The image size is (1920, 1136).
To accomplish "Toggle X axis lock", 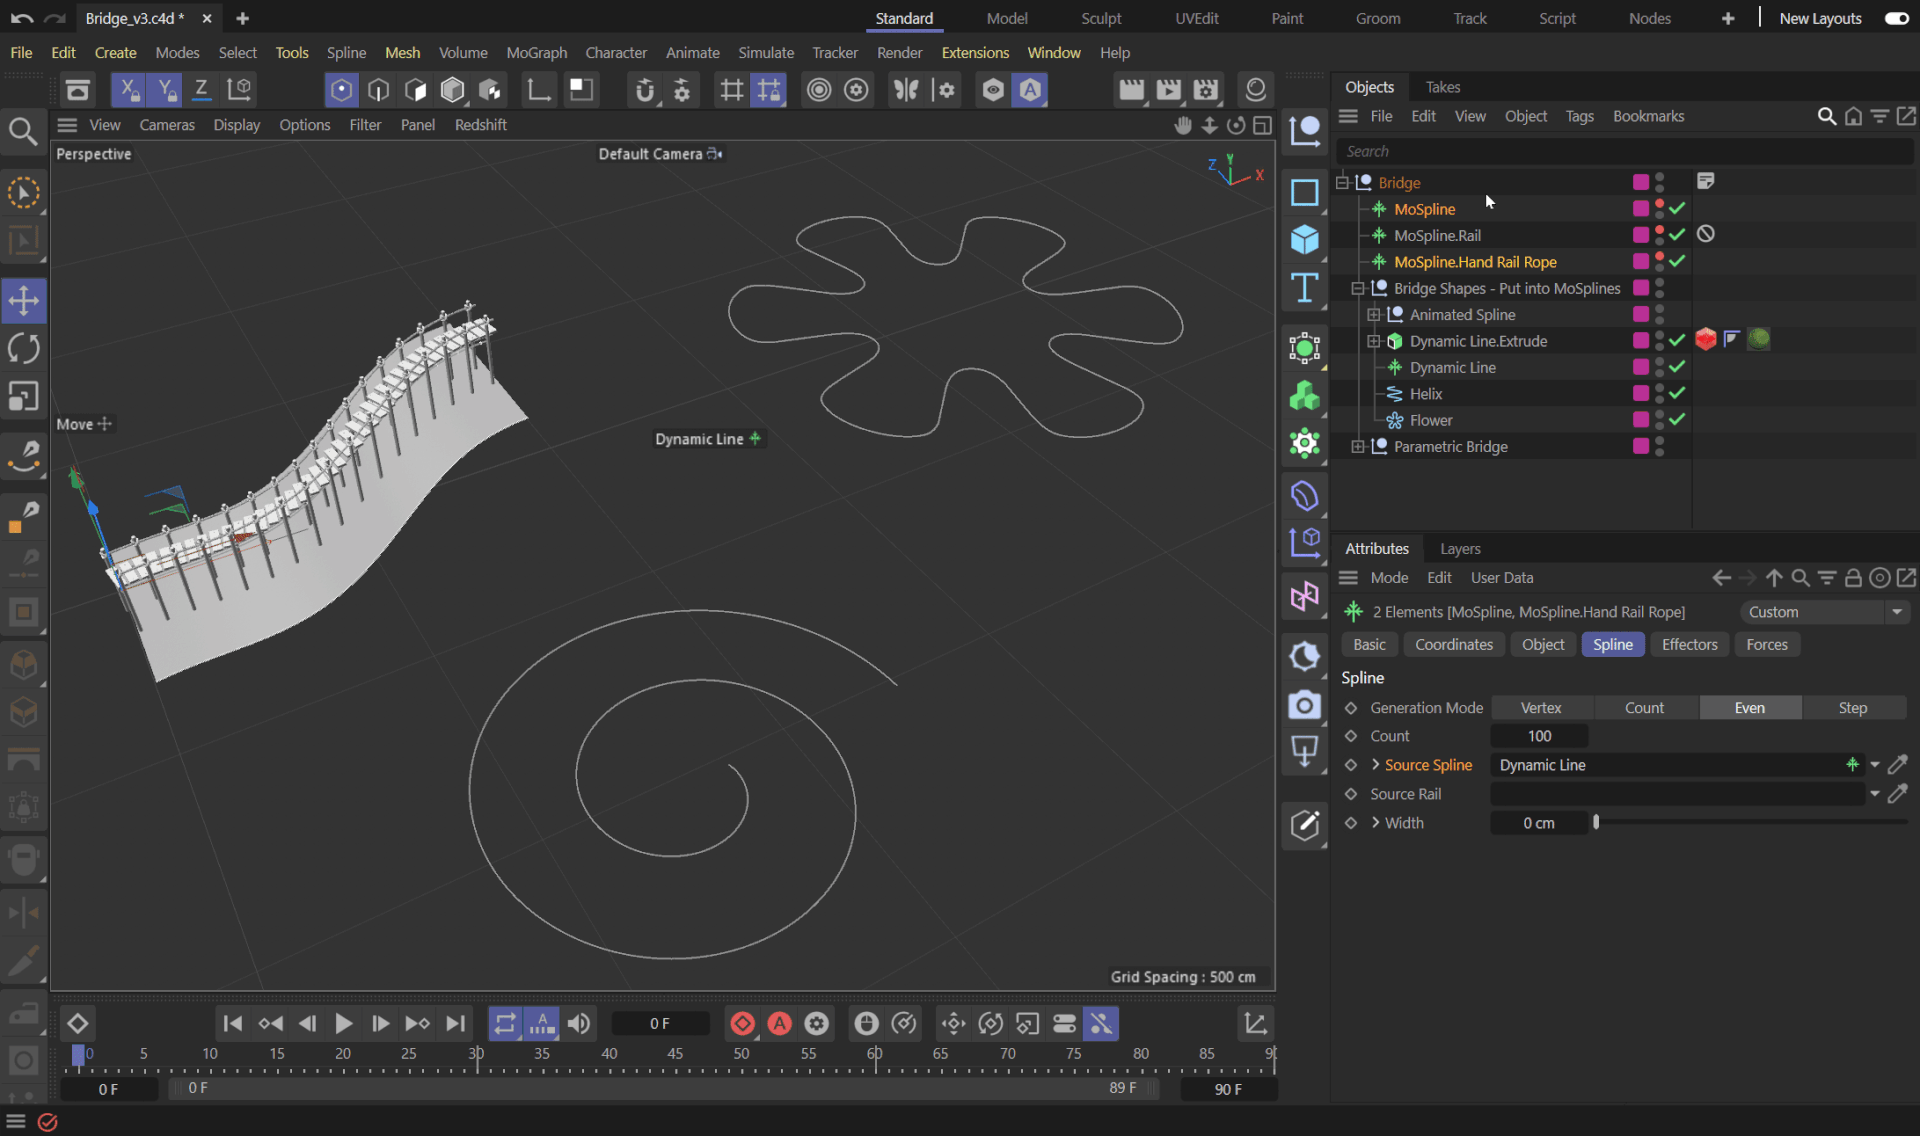I will (128, 90).
